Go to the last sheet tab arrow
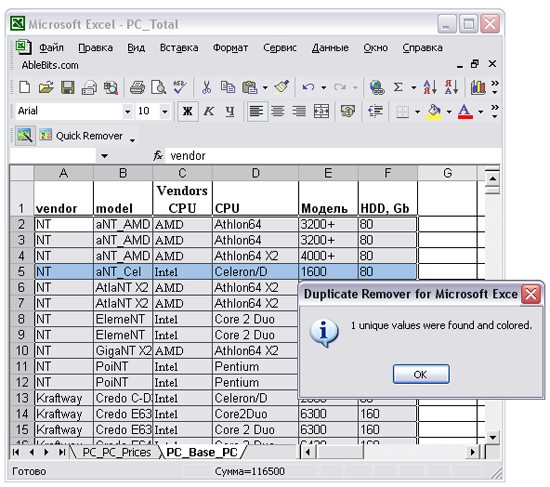Image resolution: width=550 pixels, height=487 pixels. pos(62,452)
